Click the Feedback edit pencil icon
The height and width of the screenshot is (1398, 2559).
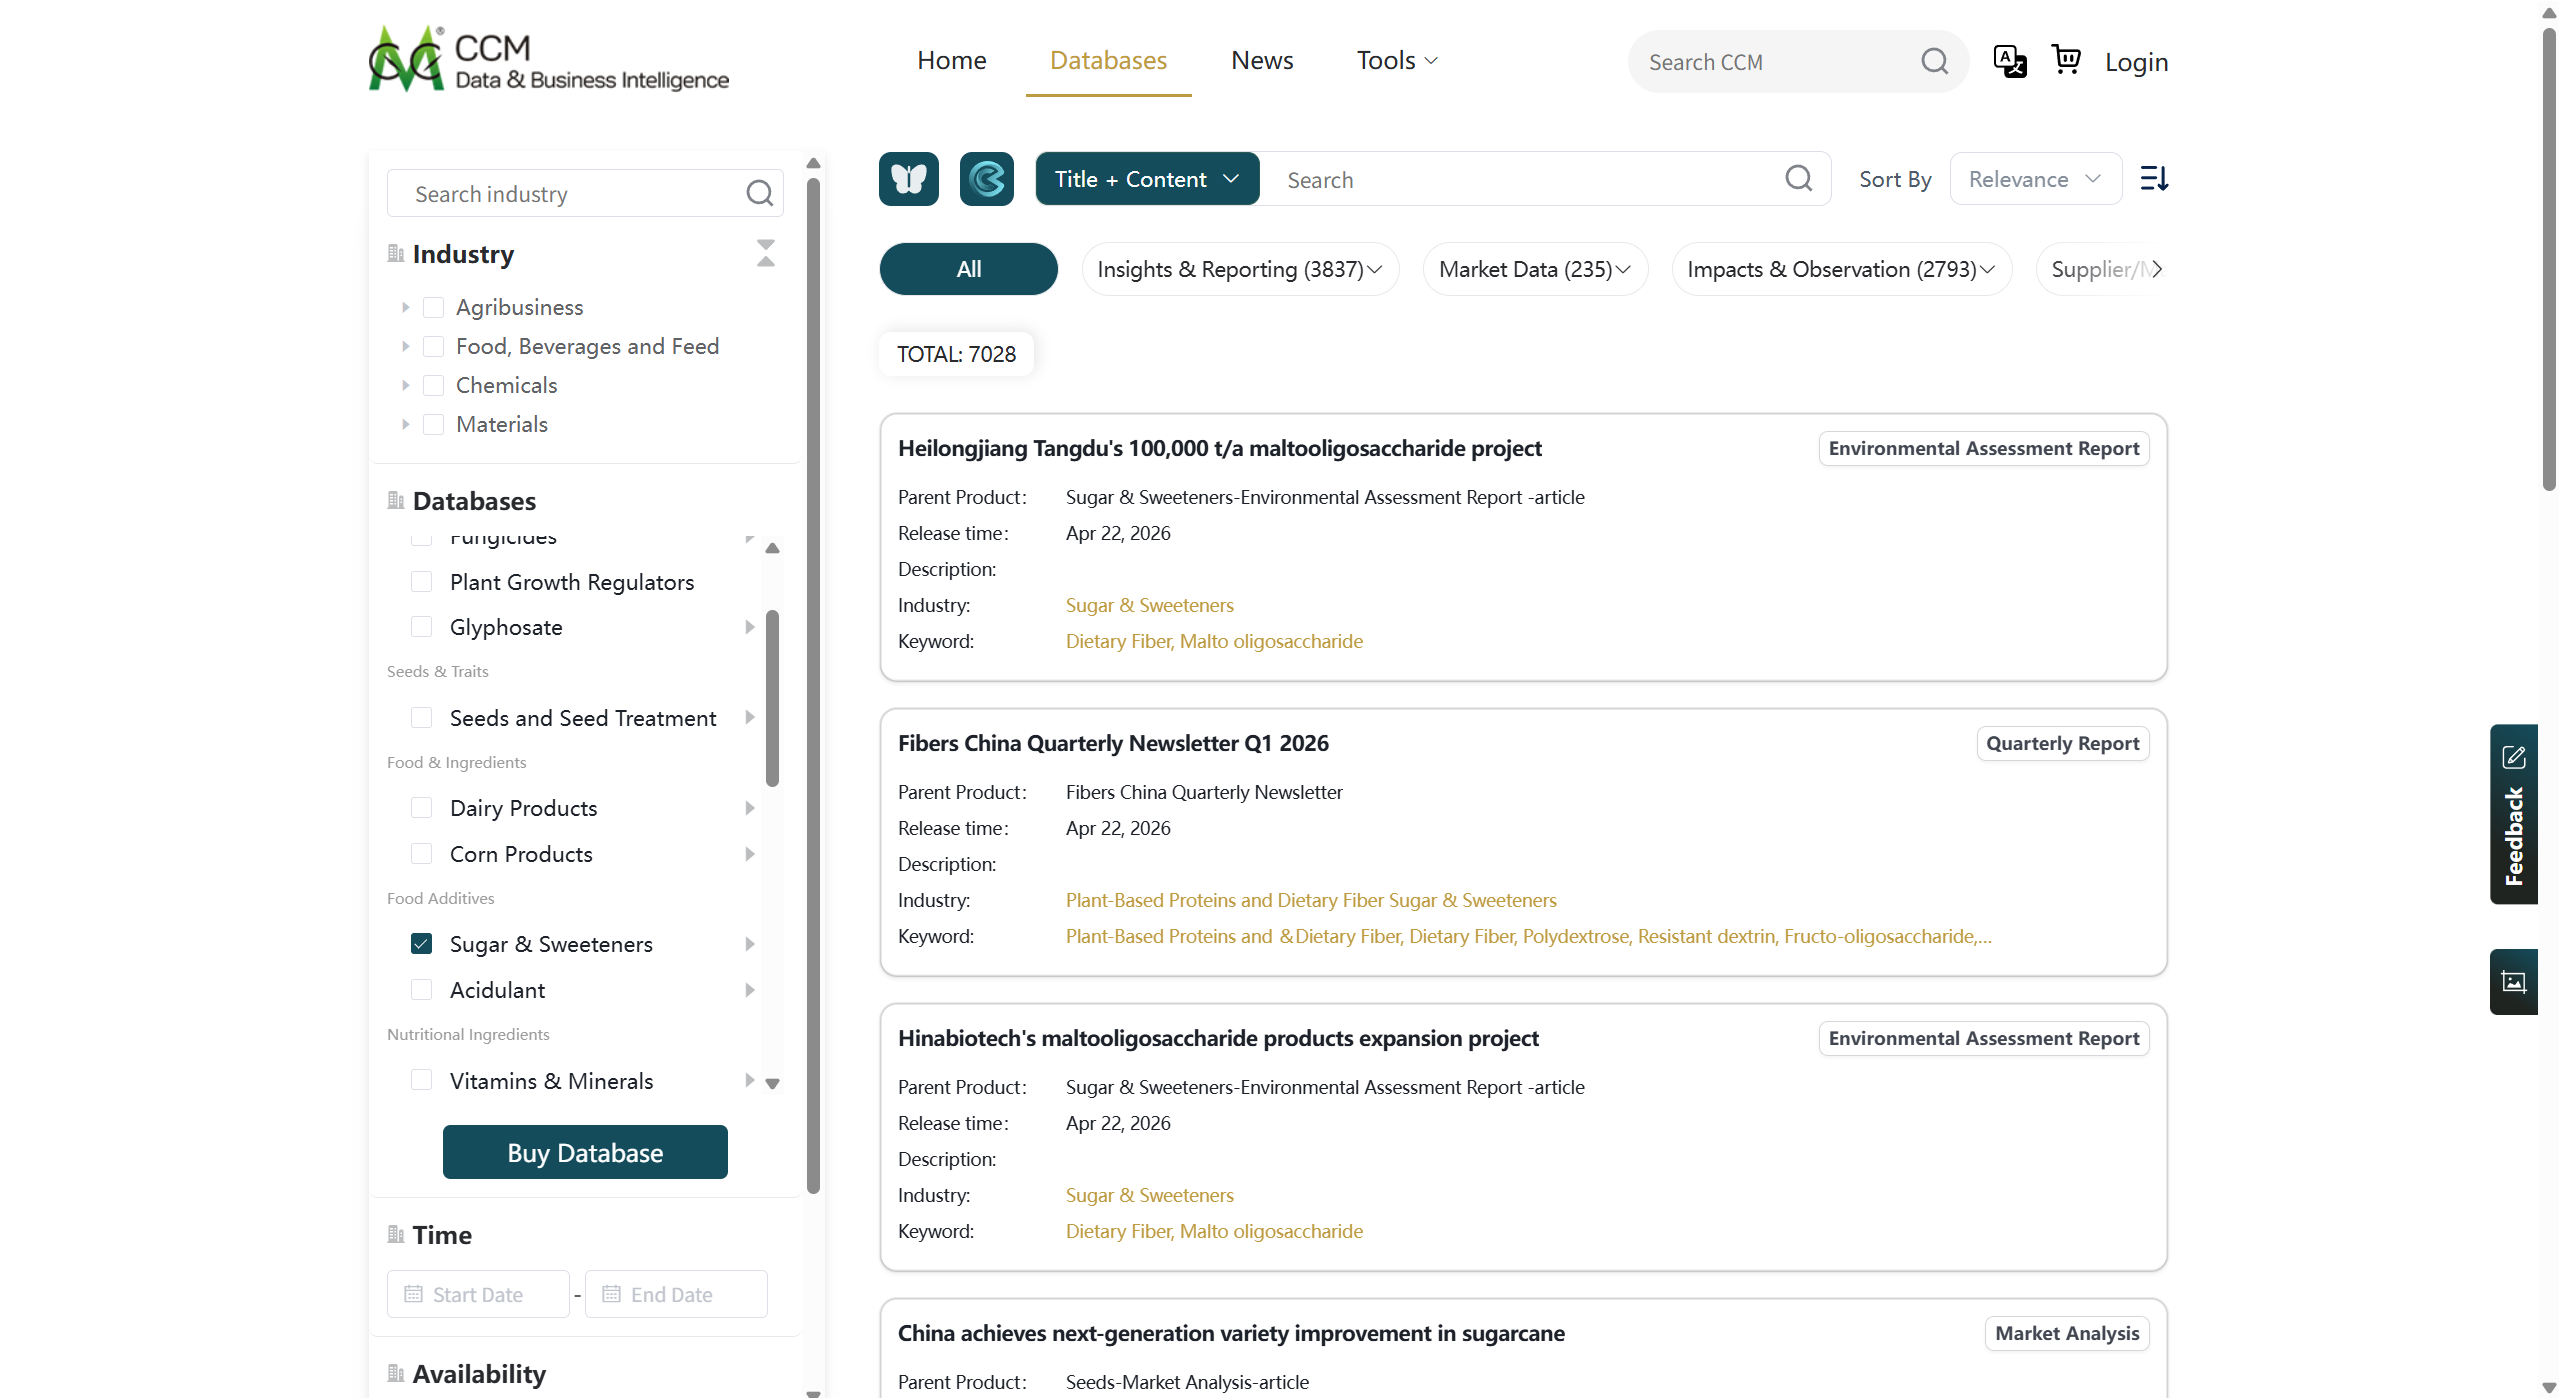click(x=2514, y=757)
